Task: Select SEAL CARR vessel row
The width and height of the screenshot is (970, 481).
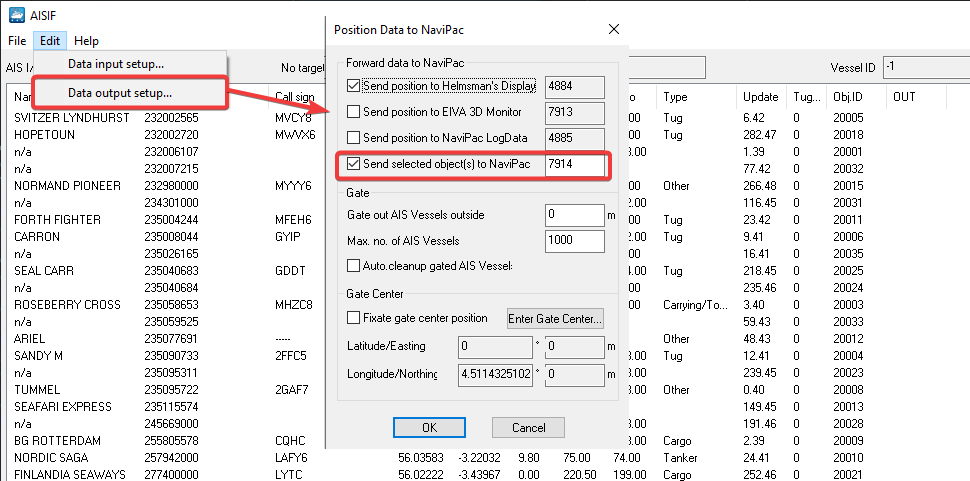Action: 44,271
